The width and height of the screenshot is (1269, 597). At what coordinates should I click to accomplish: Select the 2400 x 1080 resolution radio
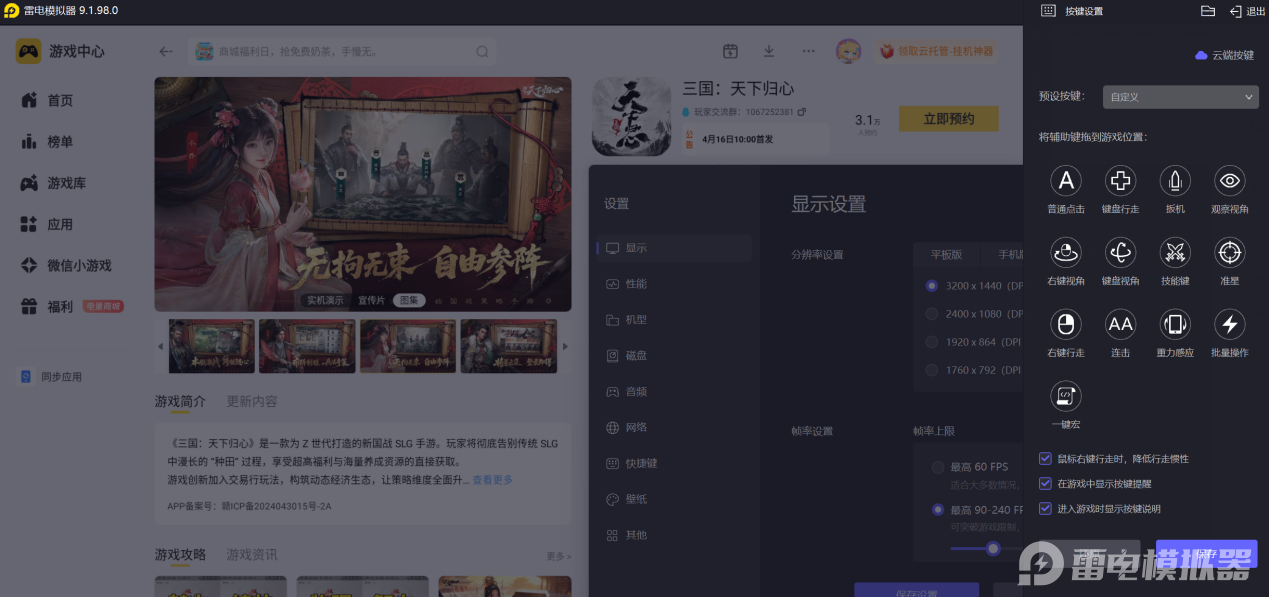click(x=932, y=314)
